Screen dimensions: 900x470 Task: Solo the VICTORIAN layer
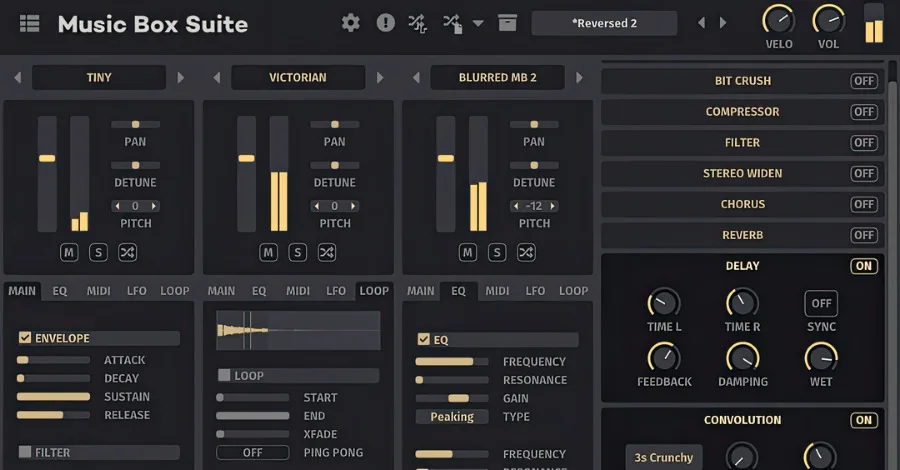click(297, 253)
